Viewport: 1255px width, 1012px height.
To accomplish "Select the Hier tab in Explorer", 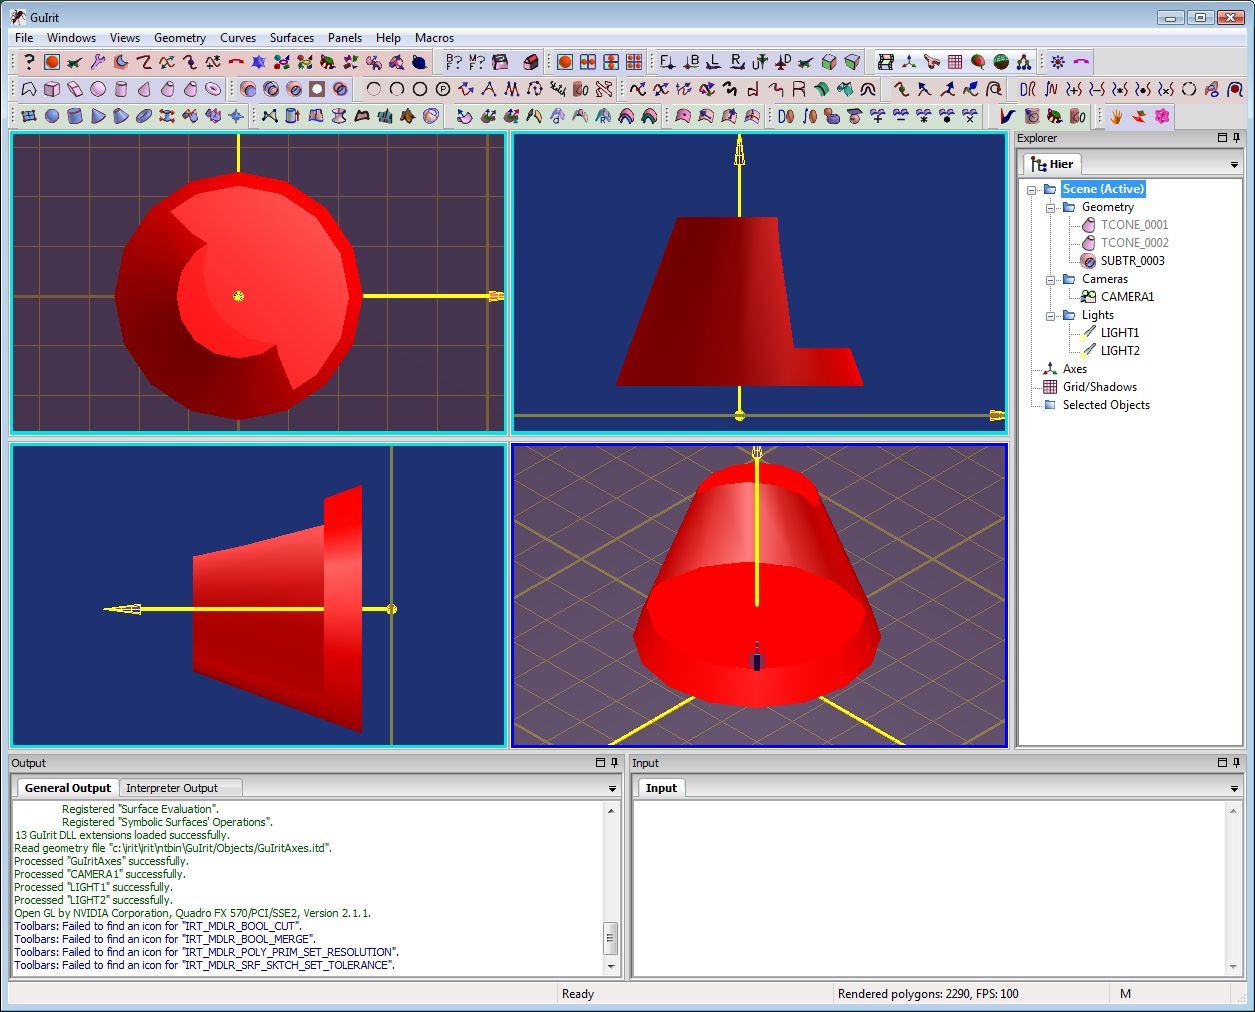I will [1051, 164].
